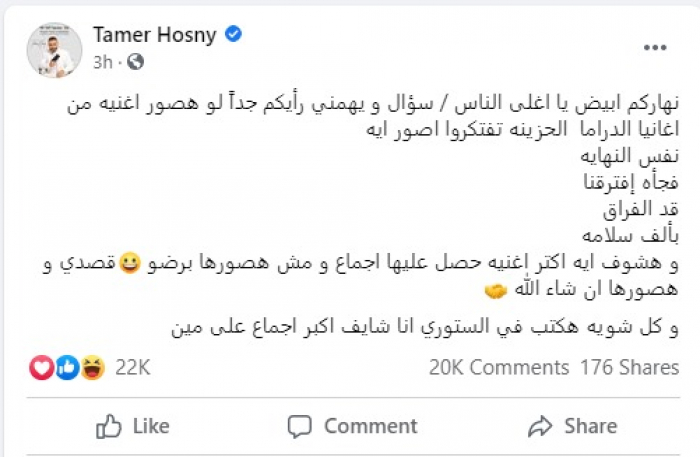View the 22K reactions list

point(132,368)
